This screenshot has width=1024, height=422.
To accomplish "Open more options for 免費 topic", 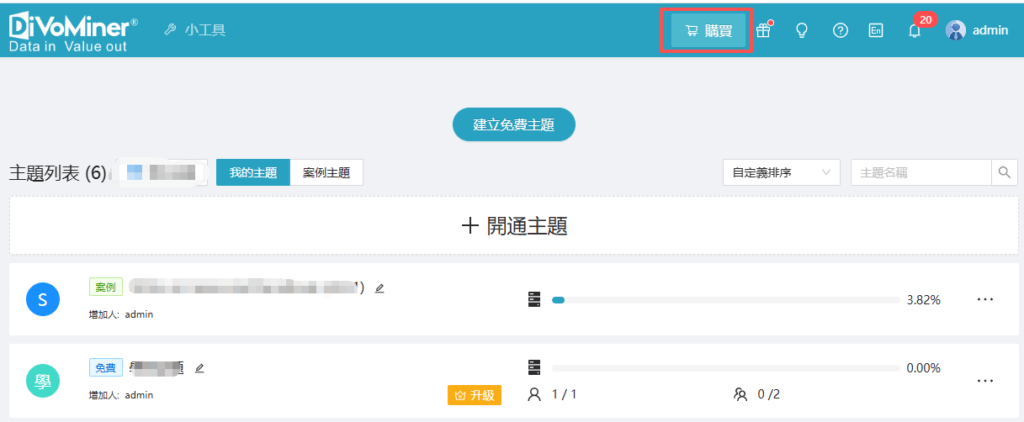I will click(x=985, y=381).
